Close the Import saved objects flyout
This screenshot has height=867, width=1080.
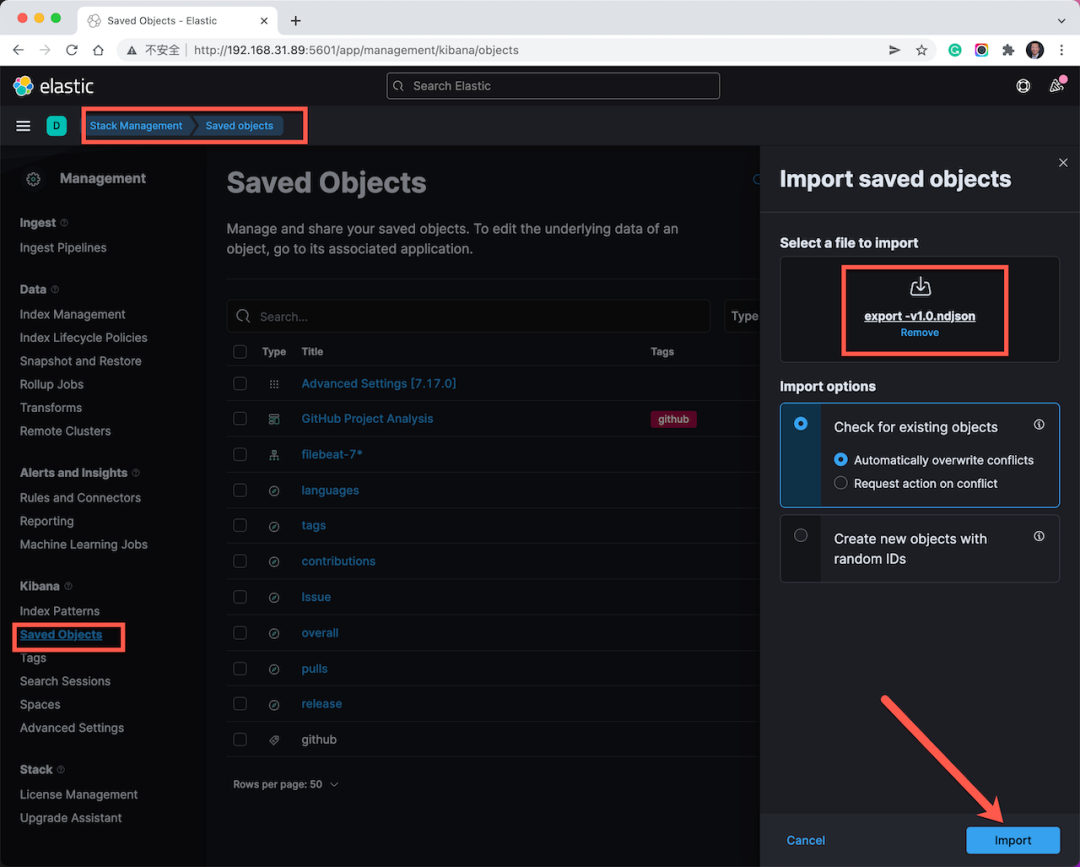click(1063, 163)
